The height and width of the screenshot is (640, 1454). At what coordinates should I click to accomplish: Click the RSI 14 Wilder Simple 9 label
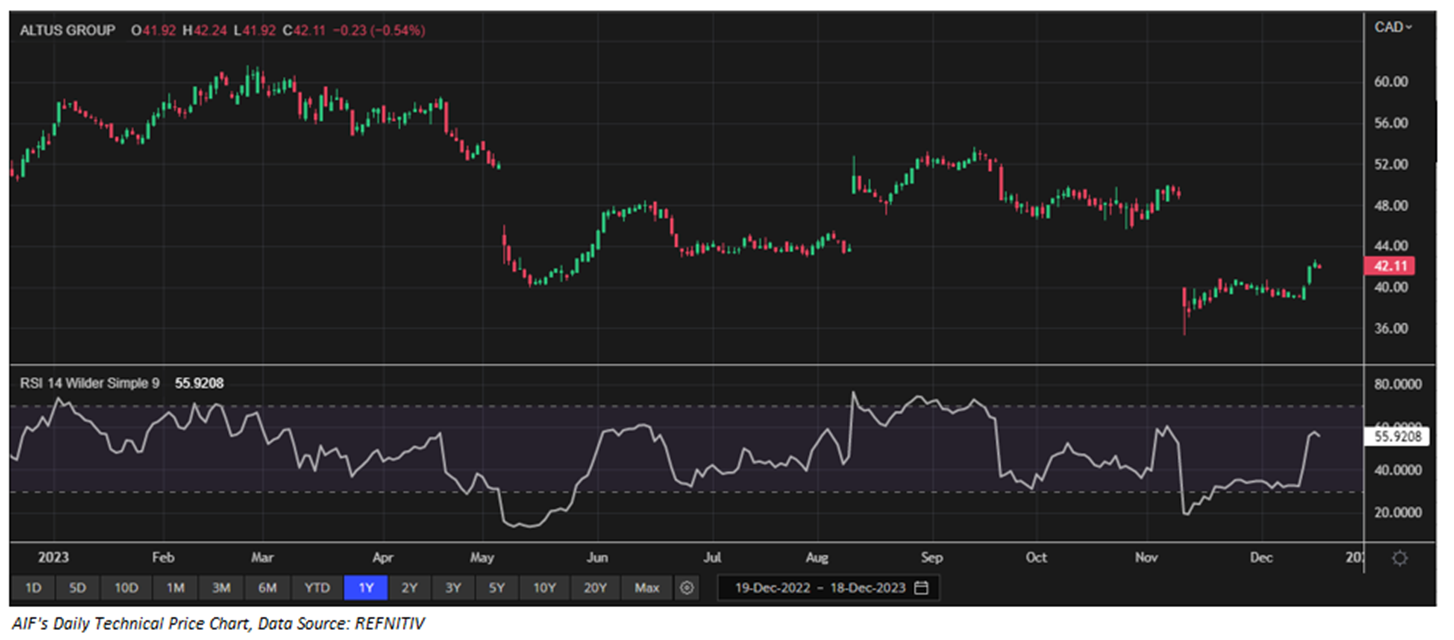point(90,382)
